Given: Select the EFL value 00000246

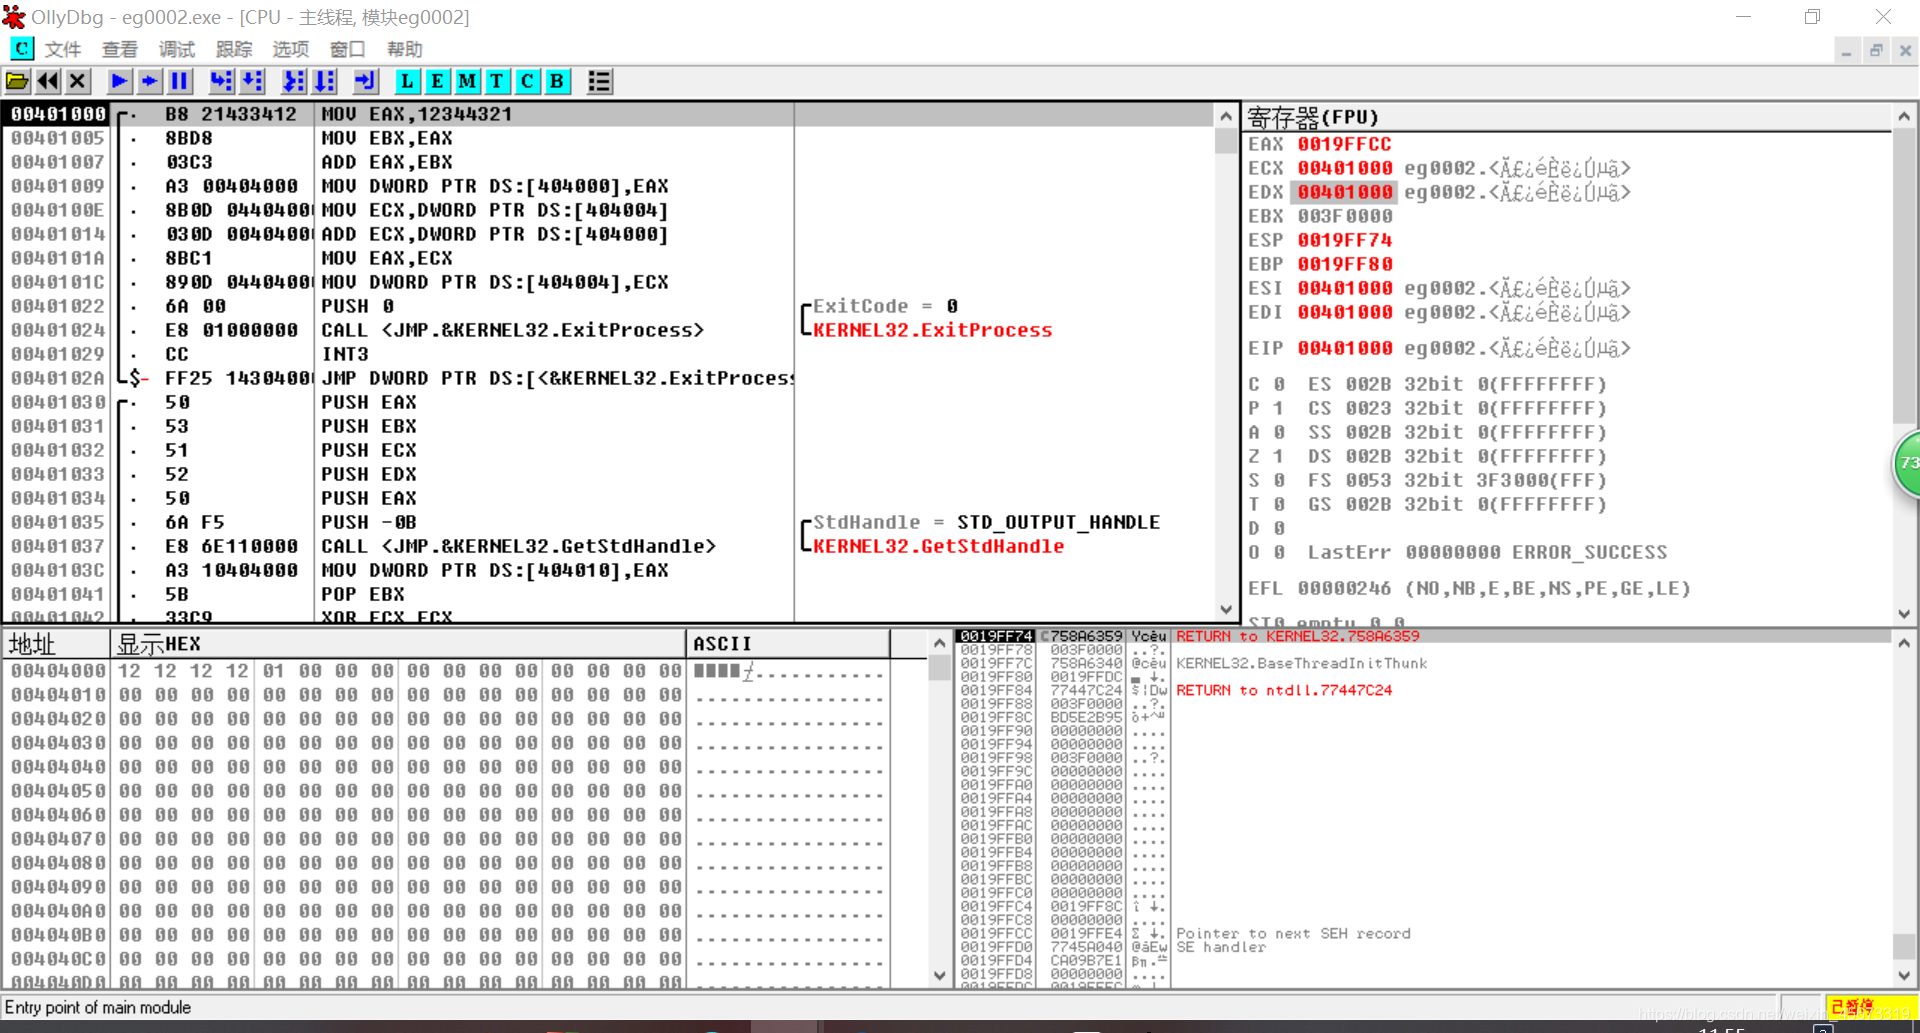Looking at the screenshot, I should coord(1344,588).
